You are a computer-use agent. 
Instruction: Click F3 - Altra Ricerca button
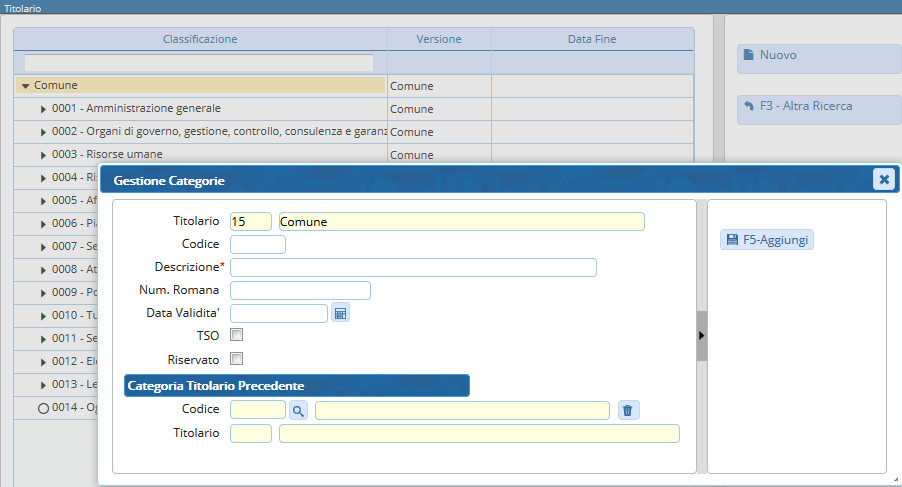coord(818,107)
